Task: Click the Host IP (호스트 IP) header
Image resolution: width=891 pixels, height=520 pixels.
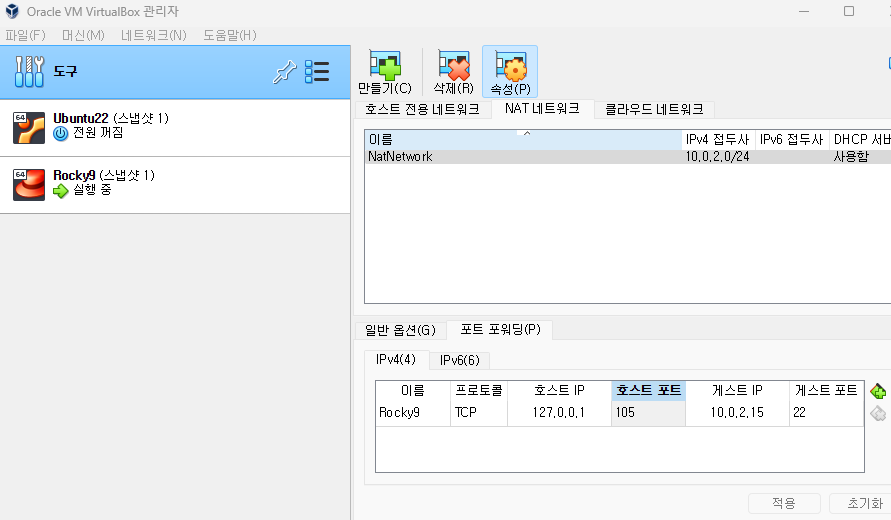Action: [559, 390]
